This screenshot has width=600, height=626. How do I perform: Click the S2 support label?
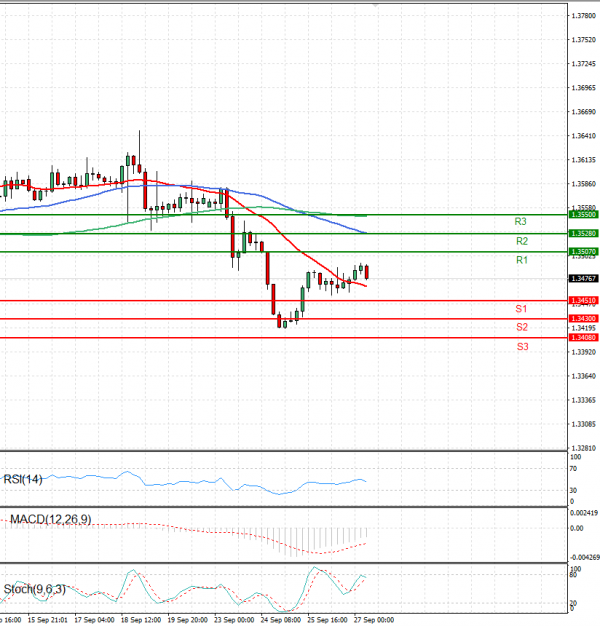pyautogui.click(x=522, y=327)
